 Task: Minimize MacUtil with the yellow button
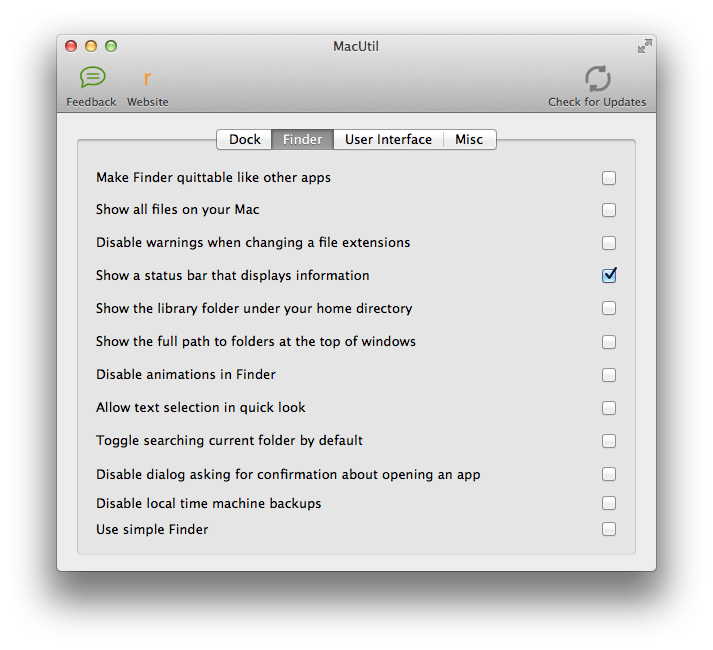[x=91, y=46]
